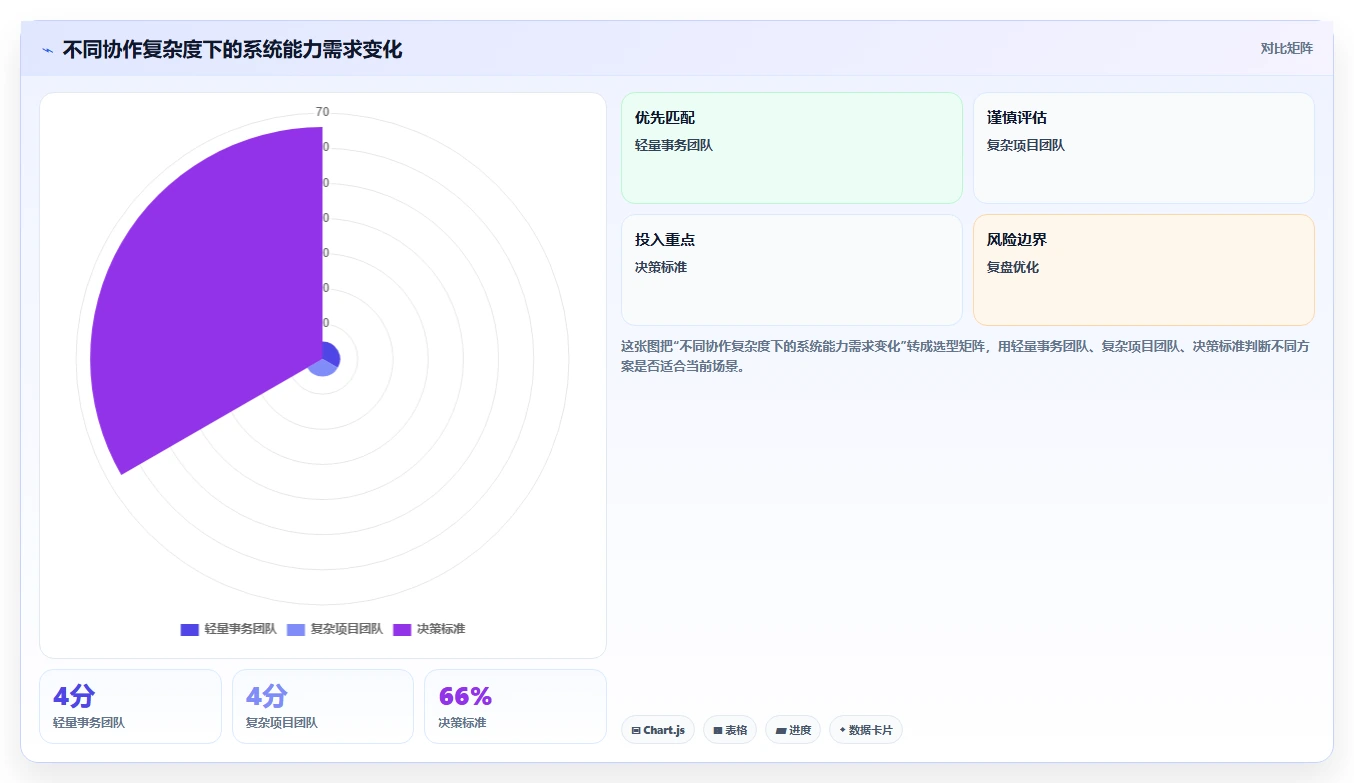1354x783 pixels.
Task: Toggle the 决策标准 legend color swatch
Action: (x=402, y=629)
